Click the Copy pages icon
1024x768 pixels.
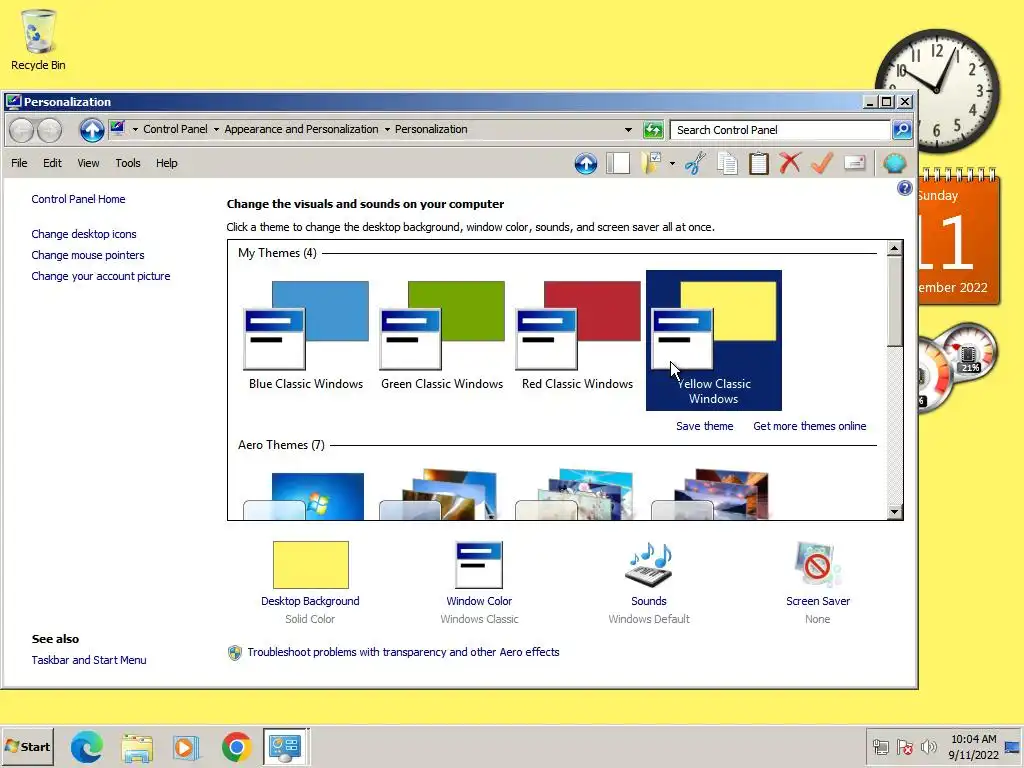(727, 163)
